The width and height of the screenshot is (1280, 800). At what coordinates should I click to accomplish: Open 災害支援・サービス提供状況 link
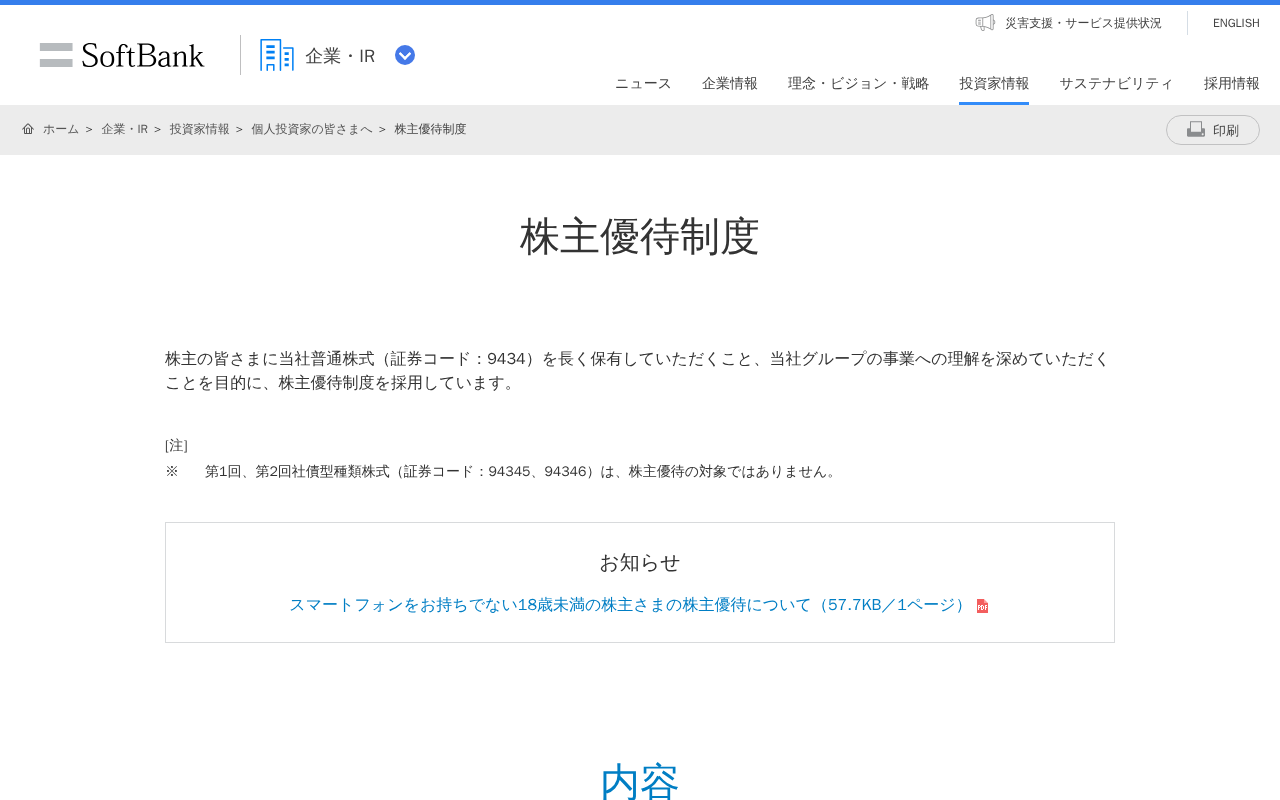(1083, 23)
